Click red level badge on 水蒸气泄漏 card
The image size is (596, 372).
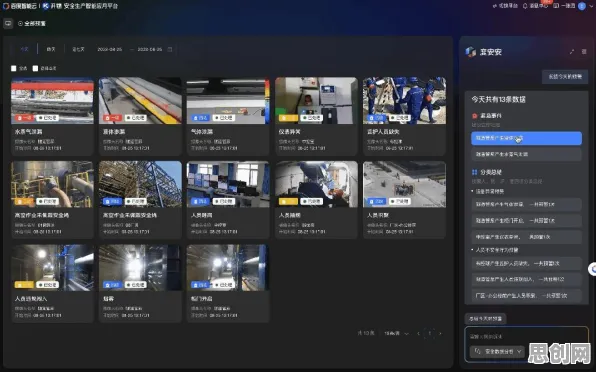[x=24, y=118]
